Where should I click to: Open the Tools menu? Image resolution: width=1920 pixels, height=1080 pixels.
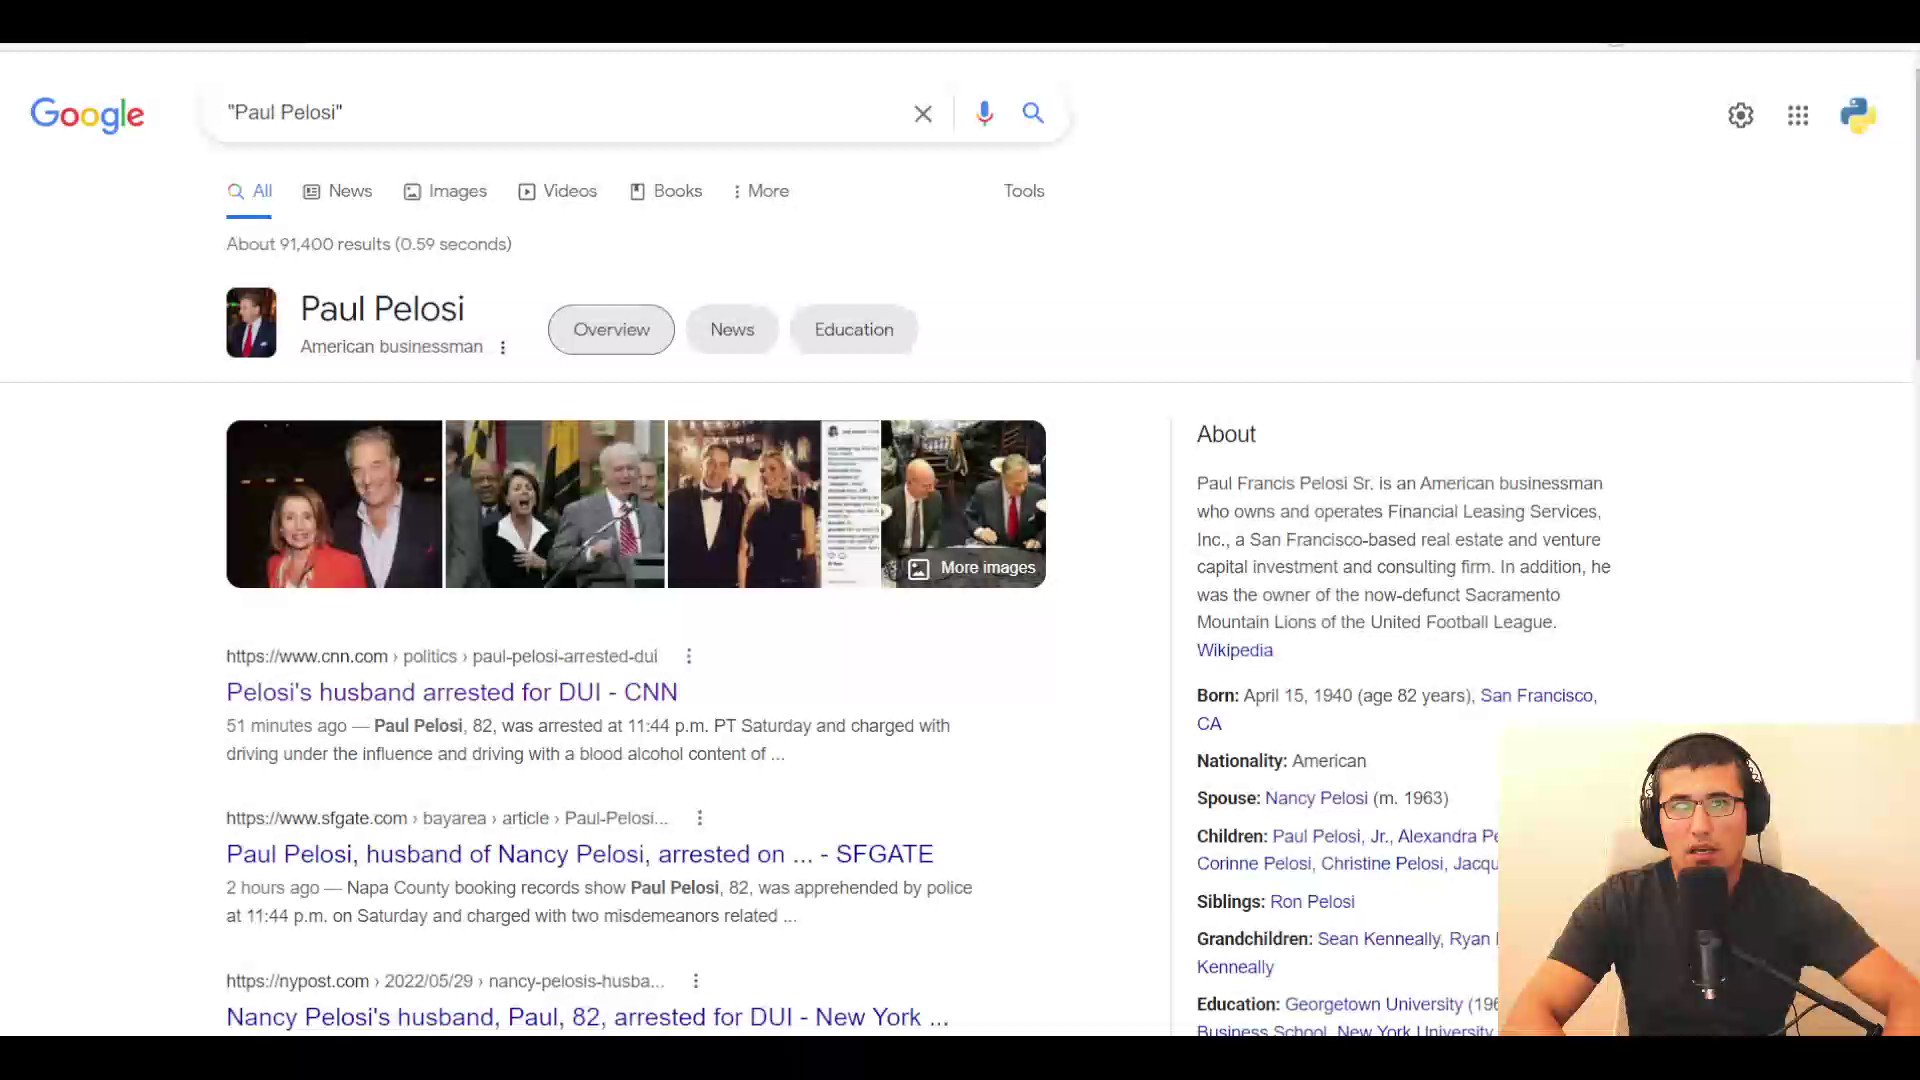pos(1024,191)
